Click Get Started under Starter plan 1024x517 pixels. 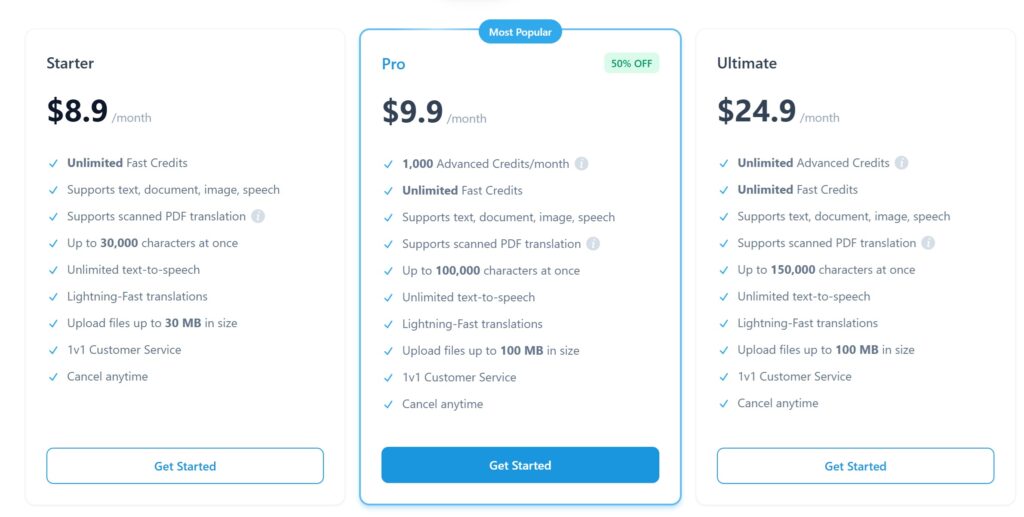pos(185,466)
